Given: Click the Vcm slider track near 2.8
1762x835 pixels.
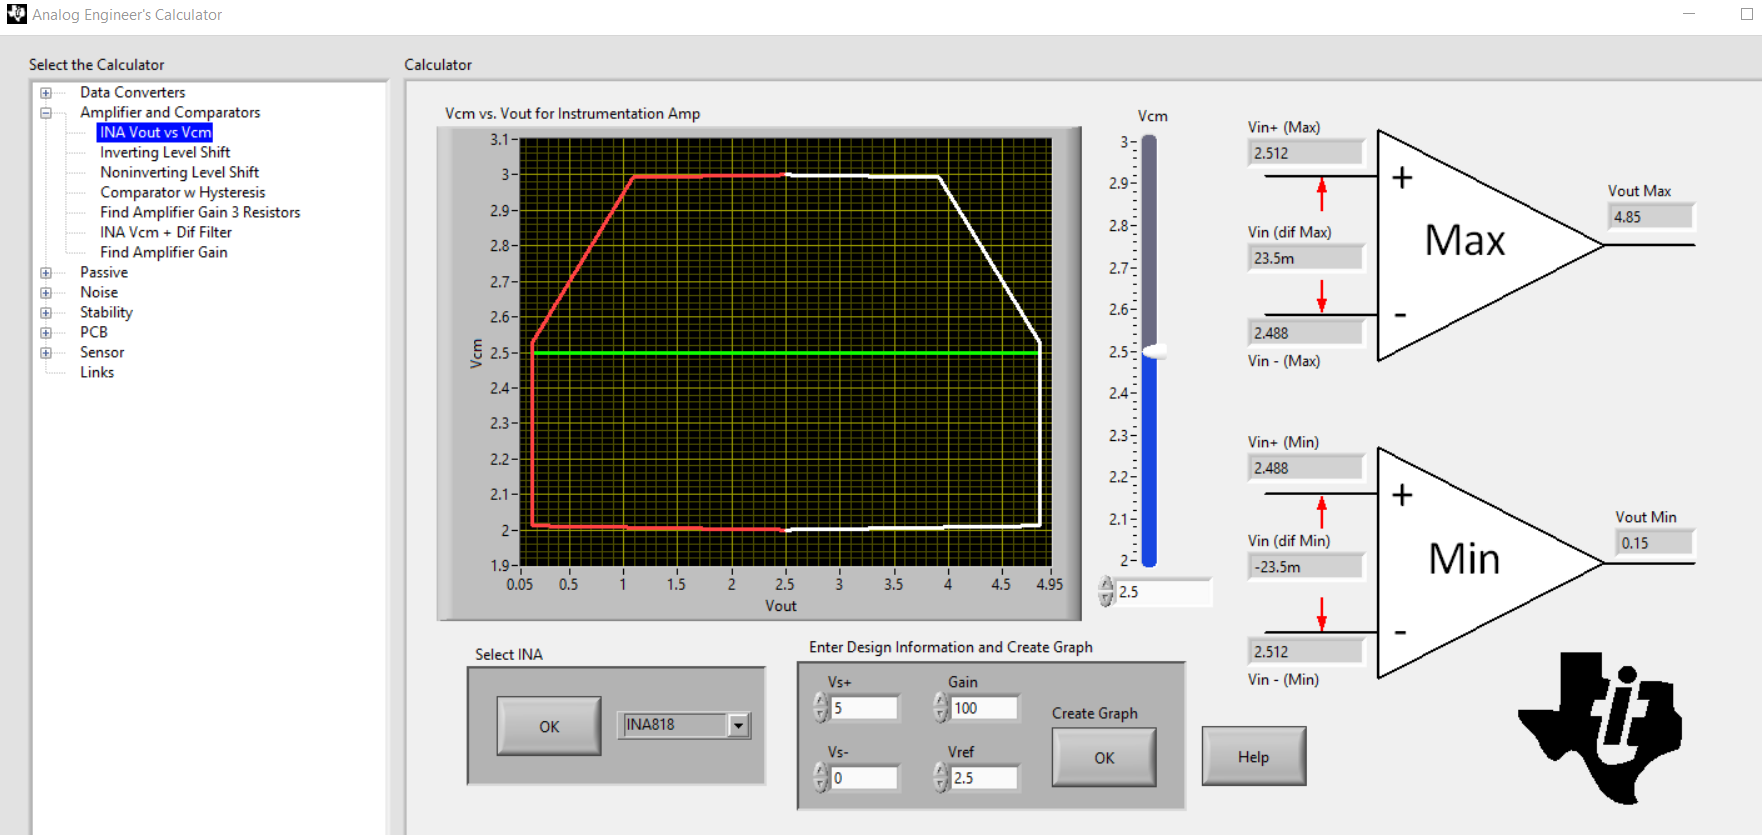Looking at the screenshot, I should [1150, 225].
